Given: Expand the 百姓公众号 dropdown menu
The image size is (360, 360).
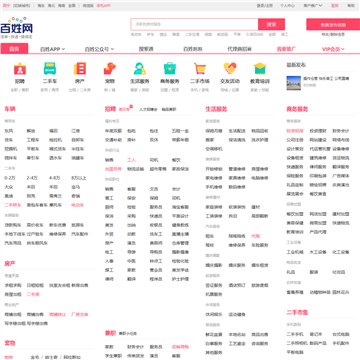Looking at the screenshot, I should point(99,49).
